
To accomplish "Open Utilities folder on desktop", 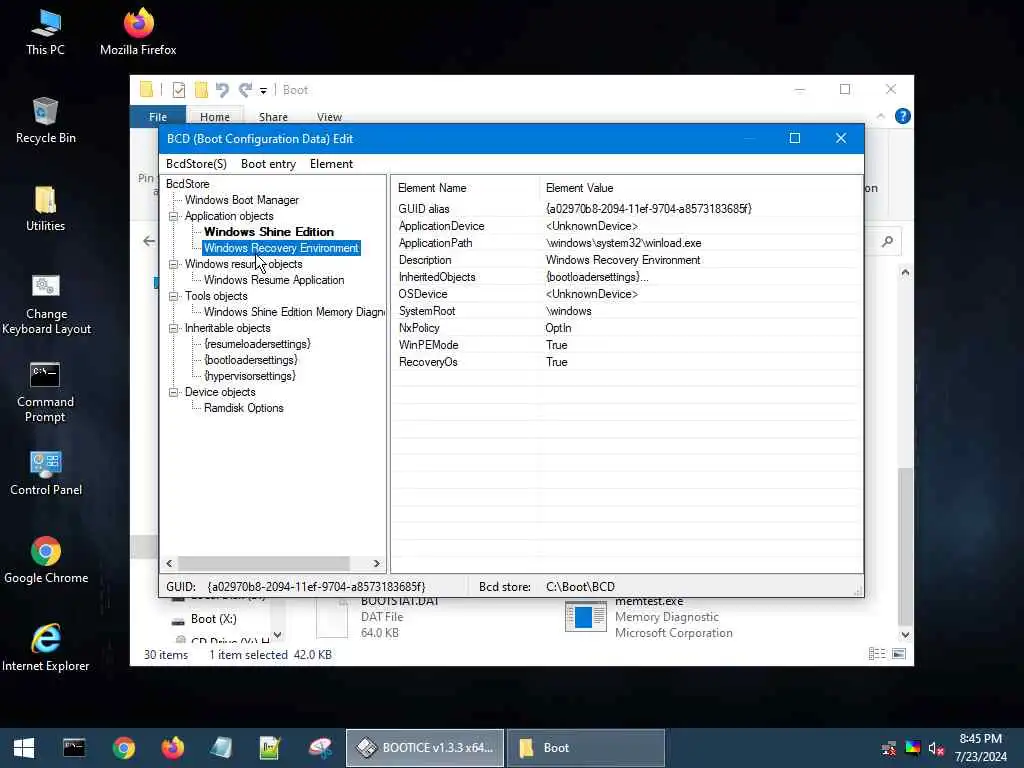I will tap(45, 208).
